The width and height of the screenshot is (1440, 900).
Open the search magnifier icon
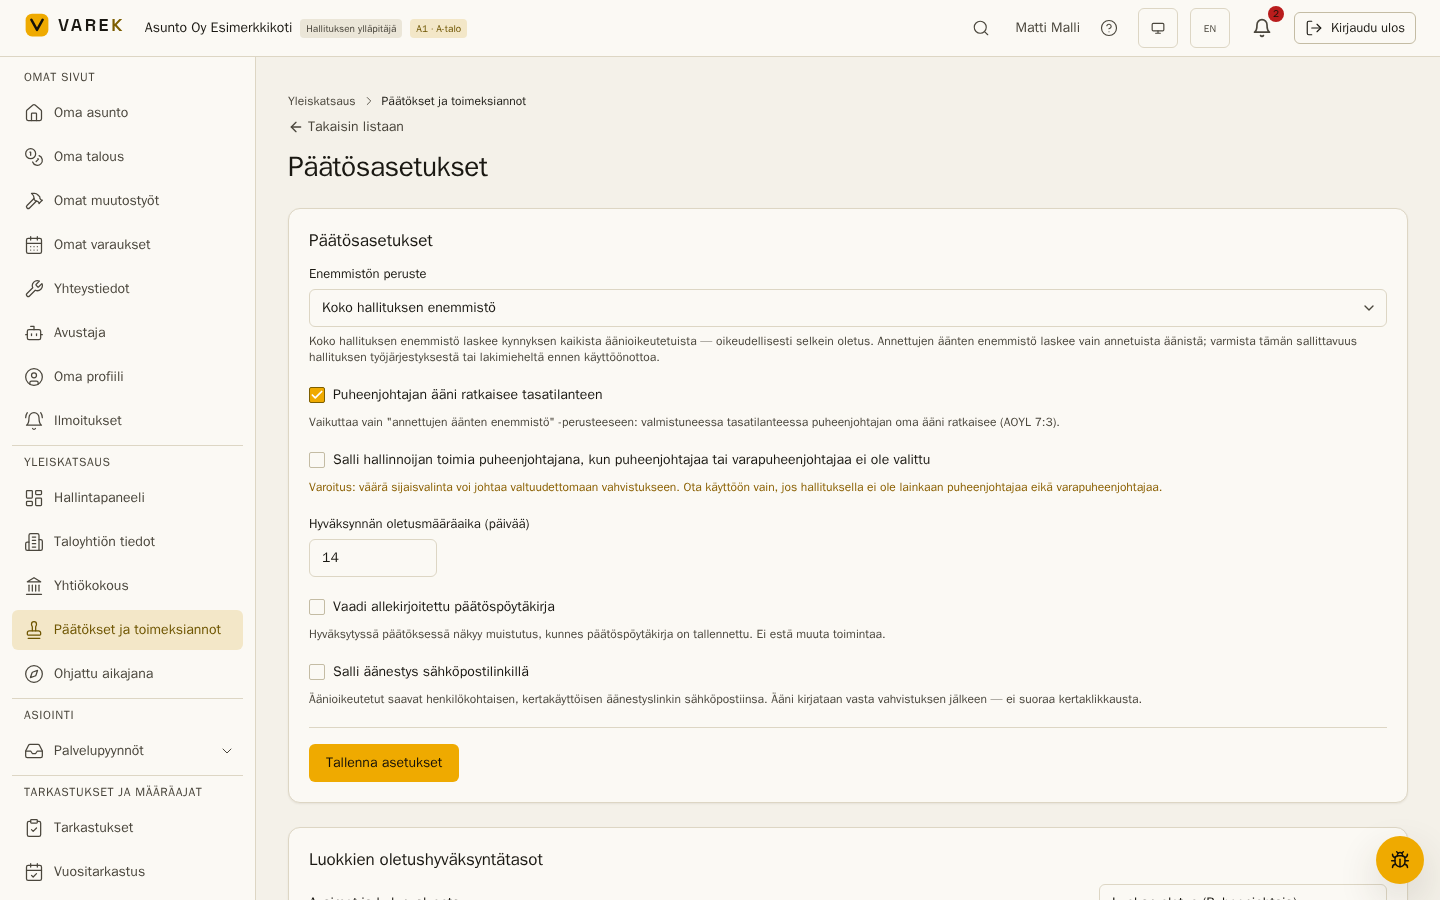click(x=981, y=28)
